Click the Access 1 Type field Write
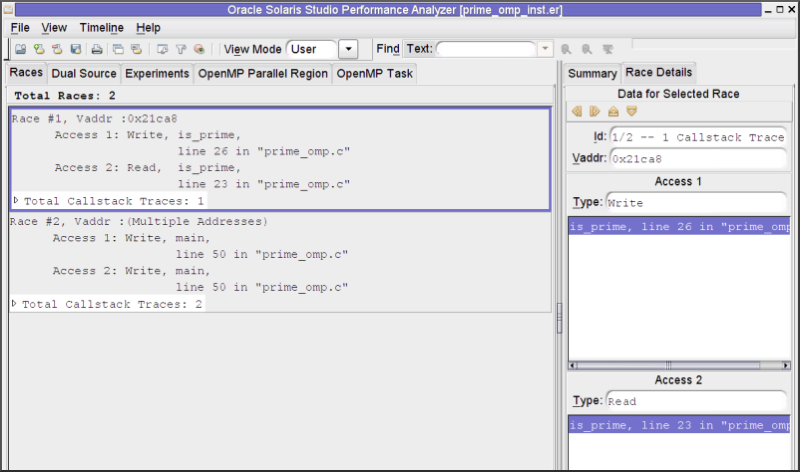The image size is (800, 472). tap(696, 203)
